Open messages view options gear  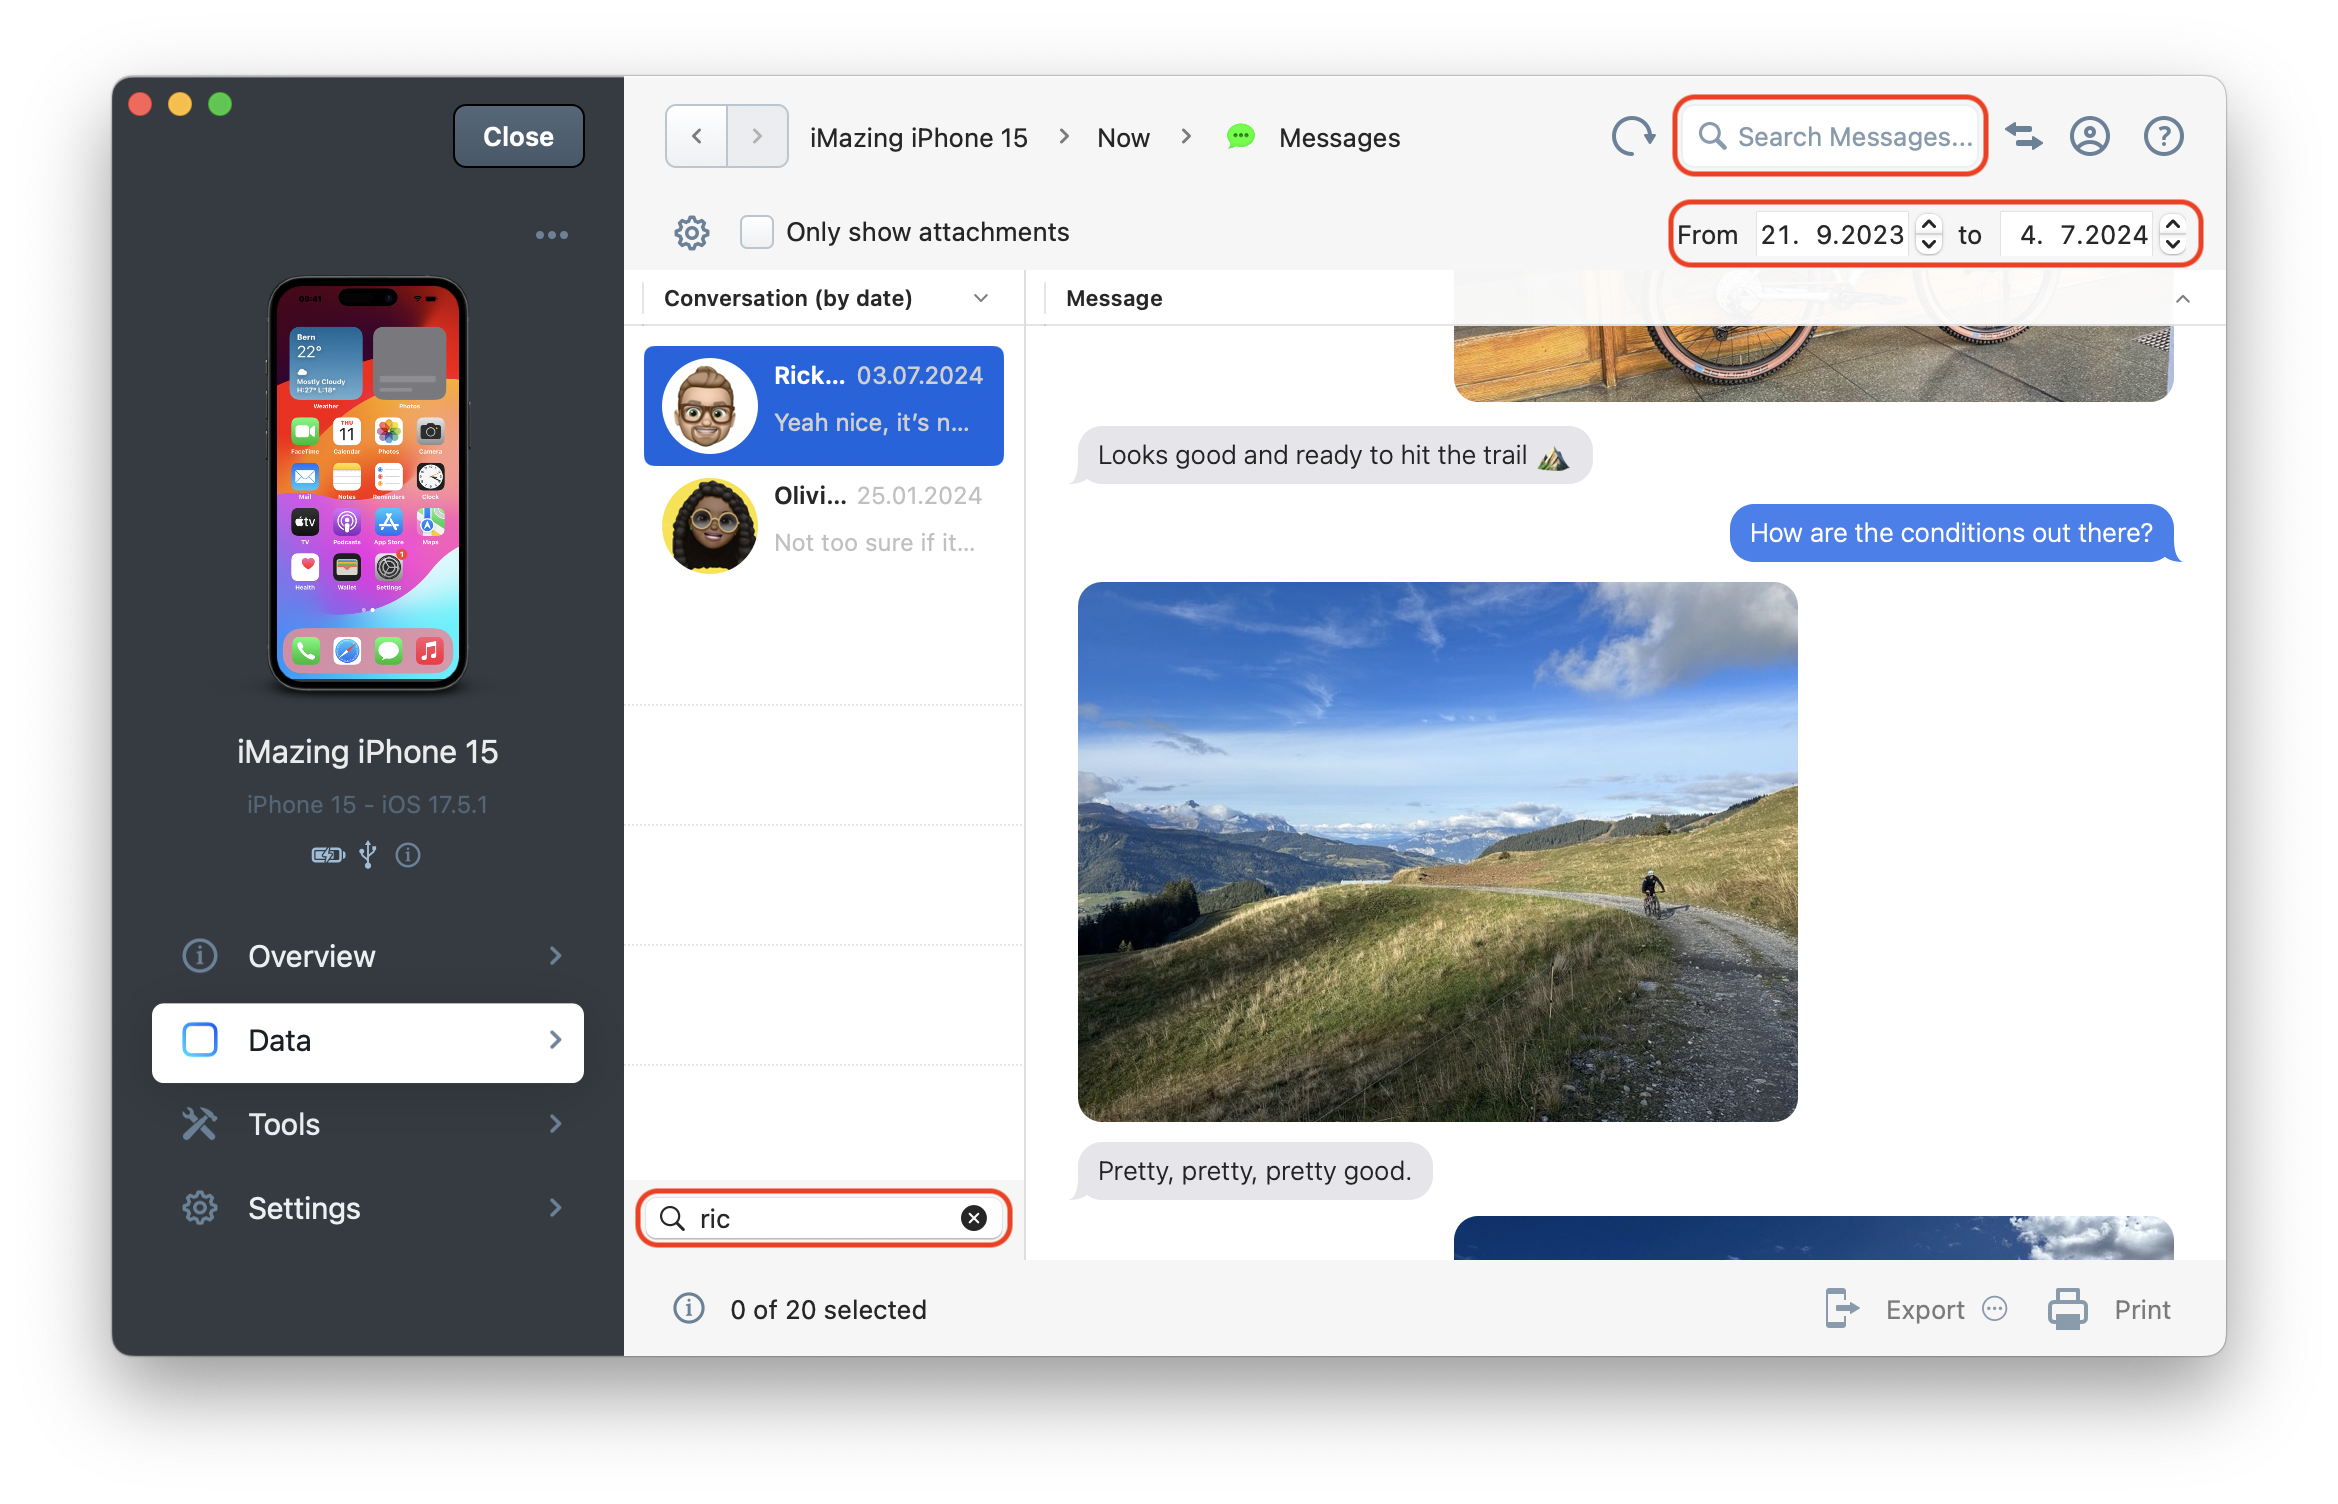tap(692, 233)
